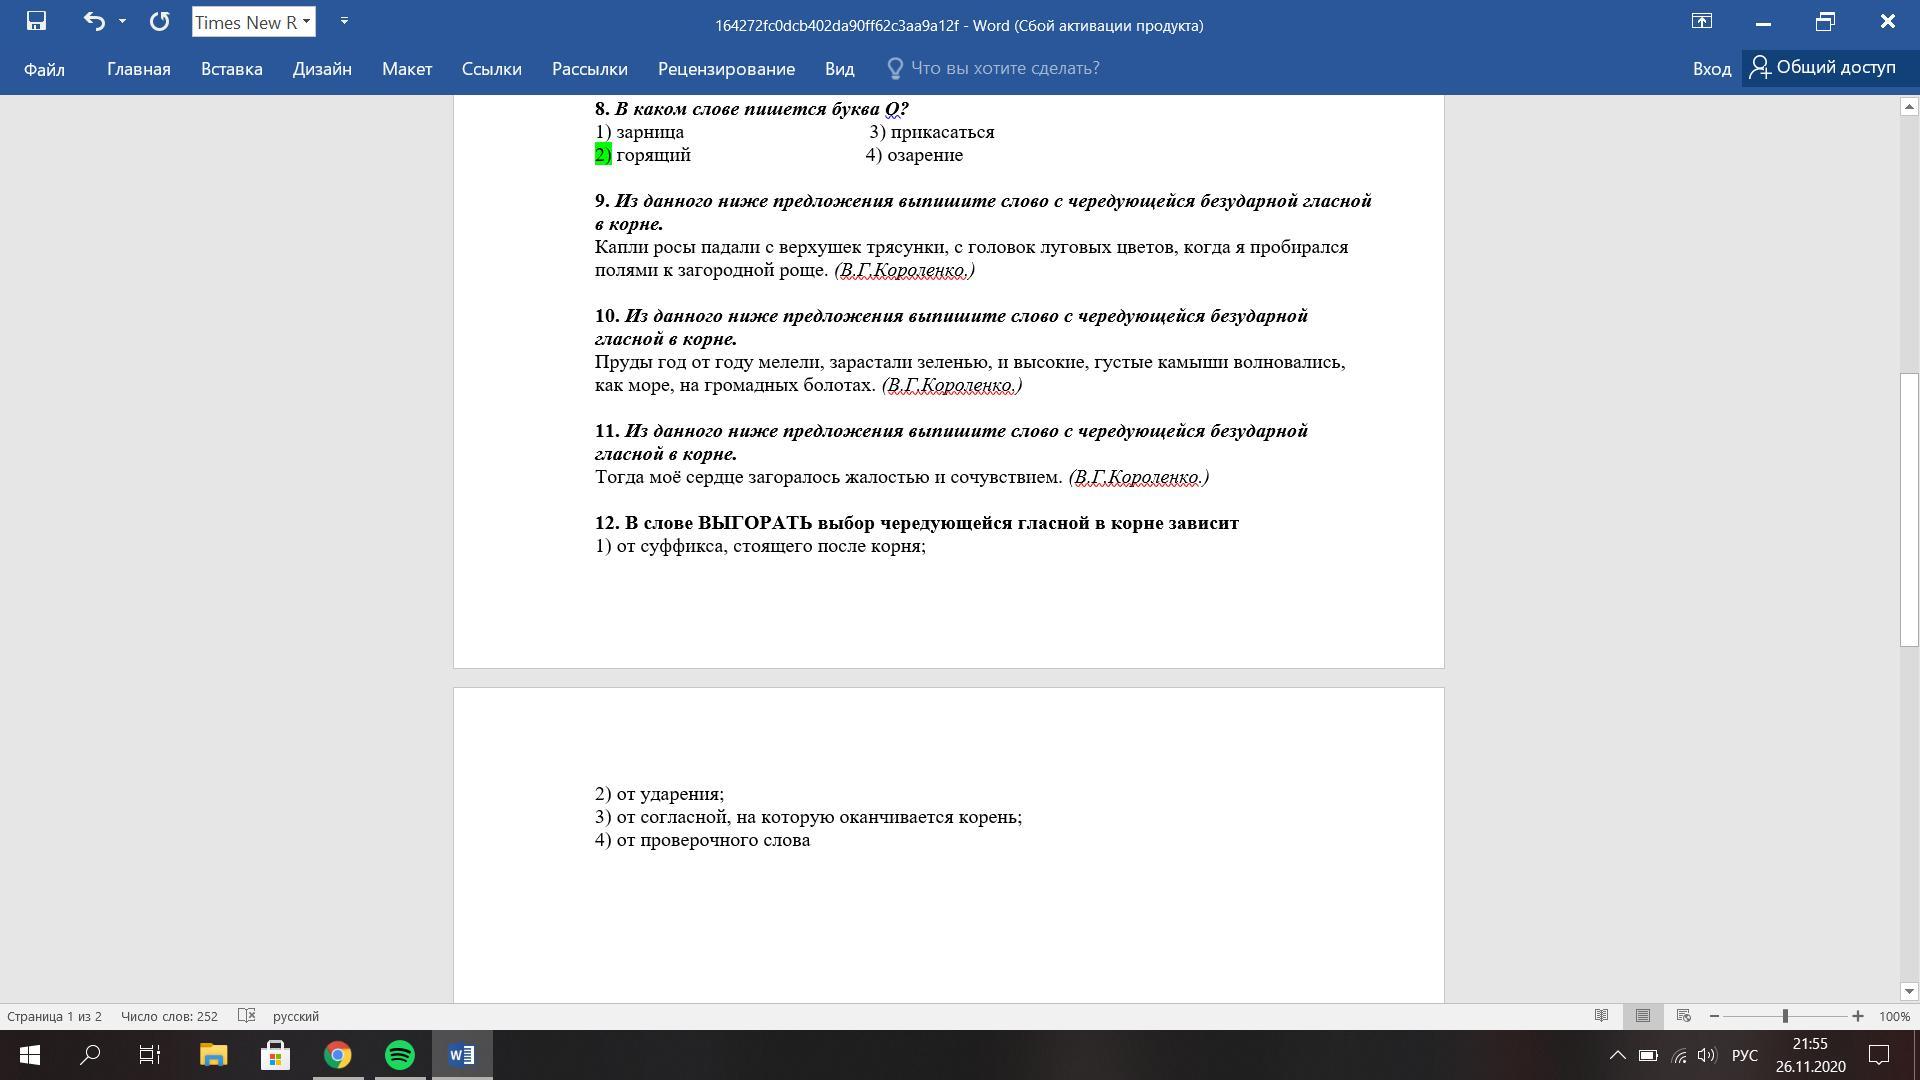1920x1080 pixels.
Task: Click Ribbon Display Options icon
Action: pyautogui.click(x=1701, y=21)
